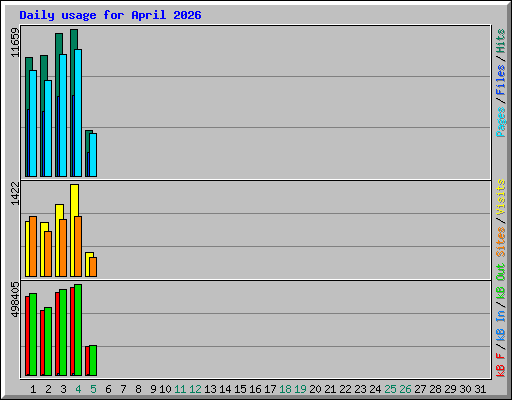Click the cyan files bar for day 5
This screenshot has height=400, width=512.
[x=93, y=155]
